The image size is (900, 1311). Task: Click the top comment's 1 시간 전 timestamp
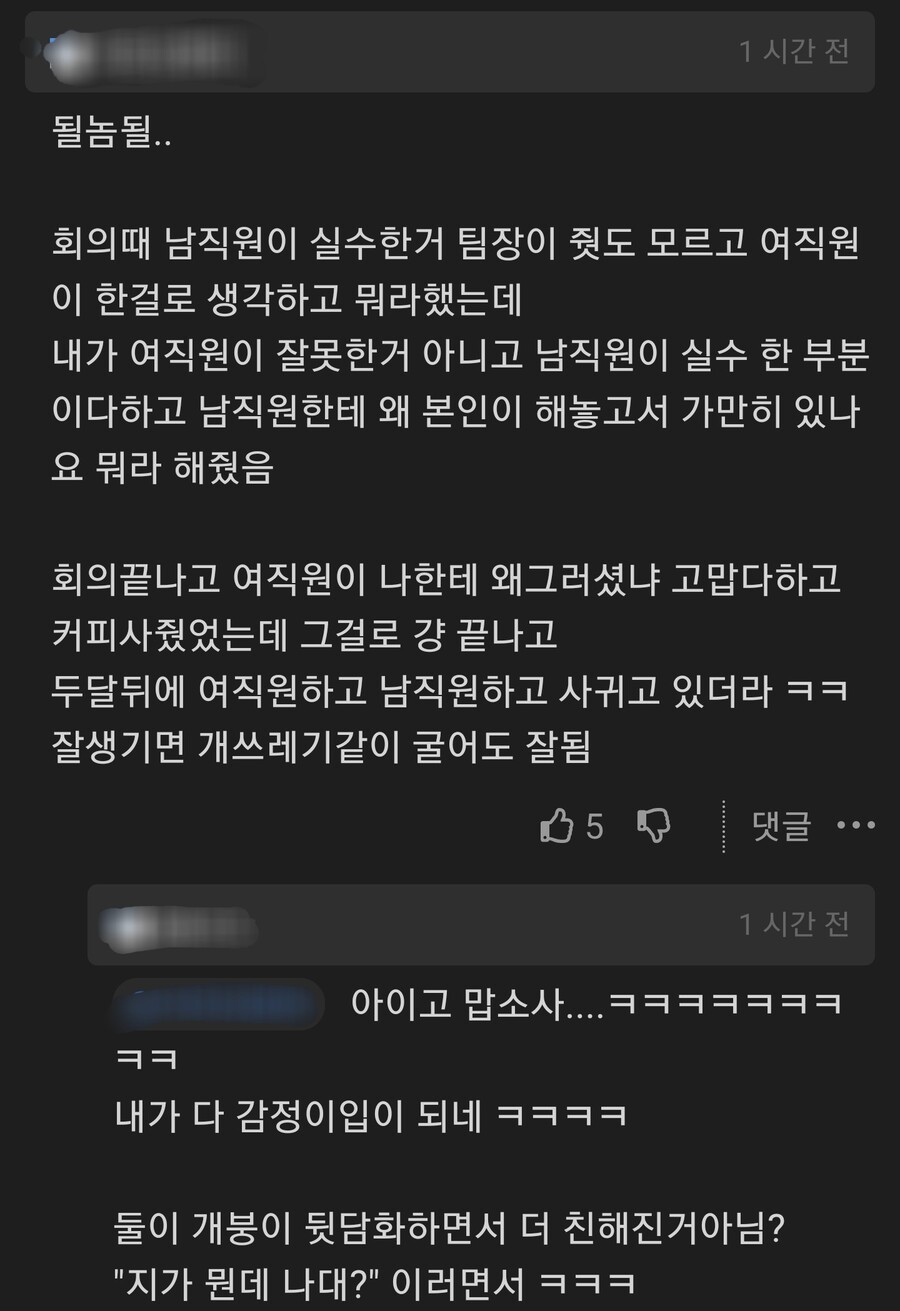(794, 52)
